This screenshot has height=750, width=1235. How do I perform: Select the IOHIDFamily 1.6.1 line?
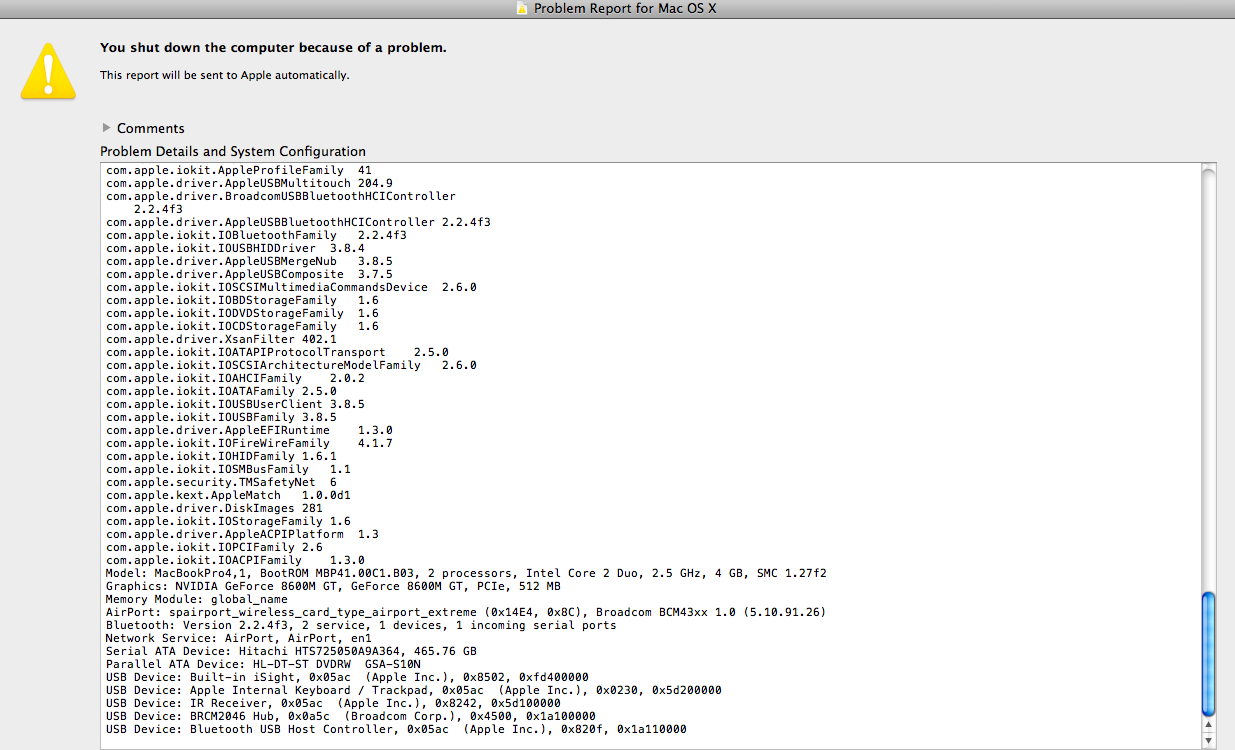tap(221, 456)
